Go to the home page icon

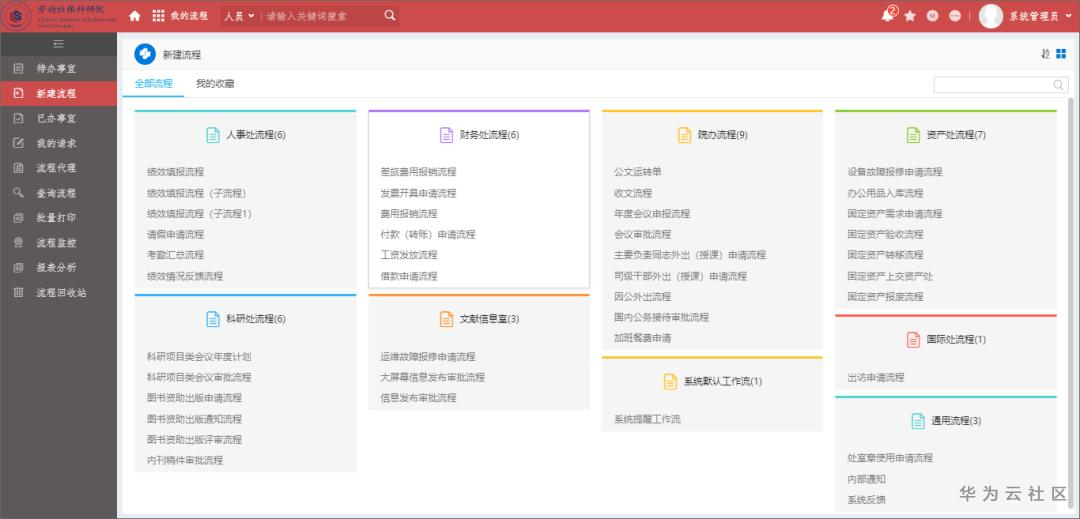pos(135,16)
